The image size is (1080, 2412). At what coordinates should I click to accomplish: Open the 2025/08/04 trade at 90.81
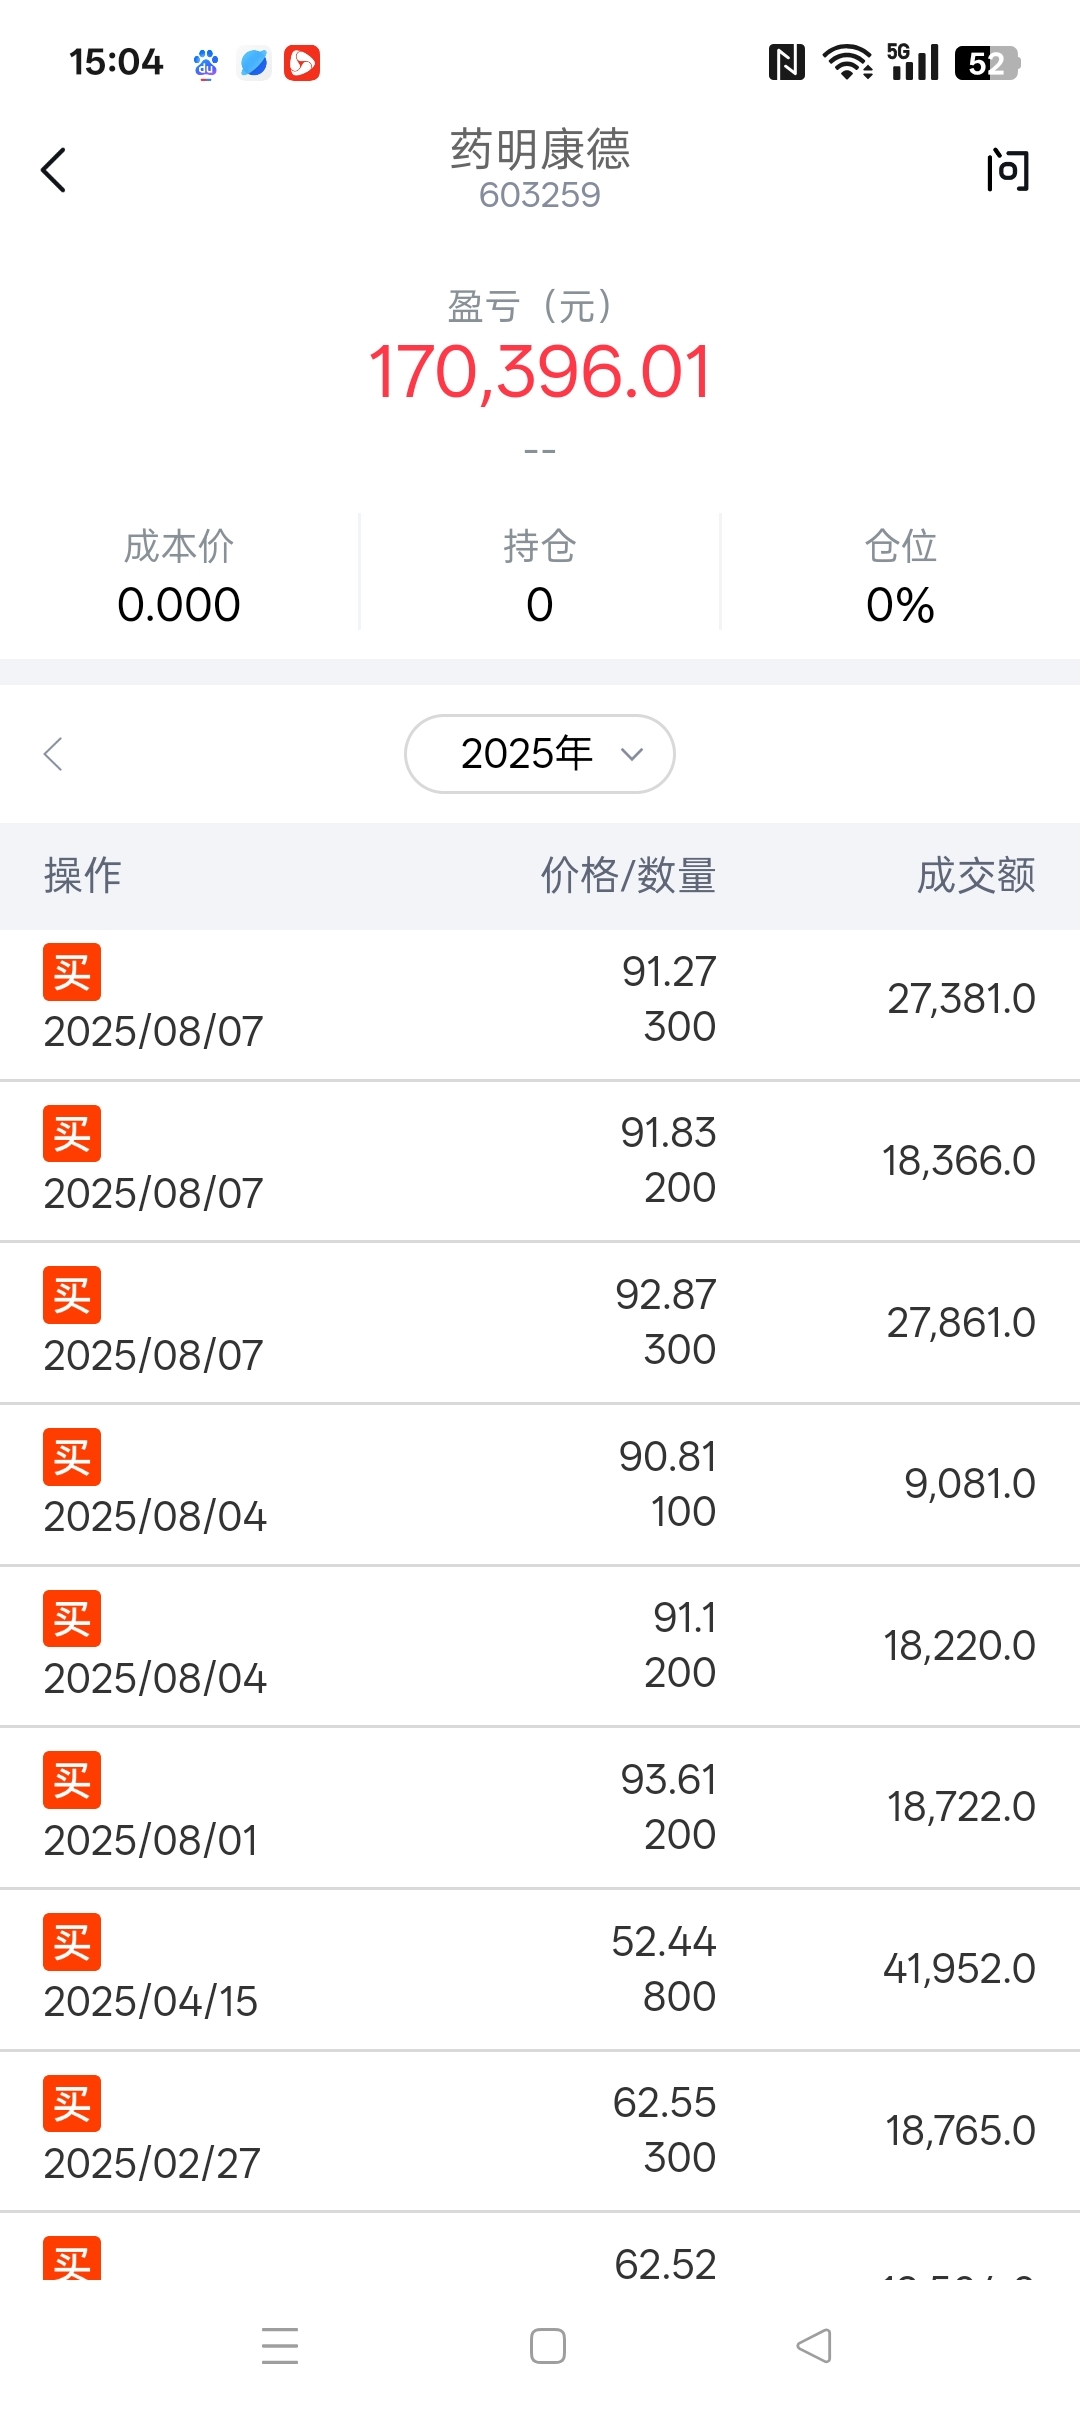(x=540, y=1485)
